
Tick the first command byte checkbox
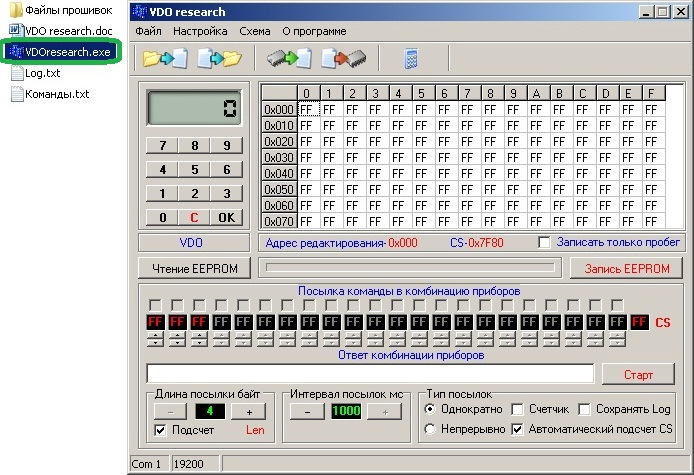coord(155,305)
